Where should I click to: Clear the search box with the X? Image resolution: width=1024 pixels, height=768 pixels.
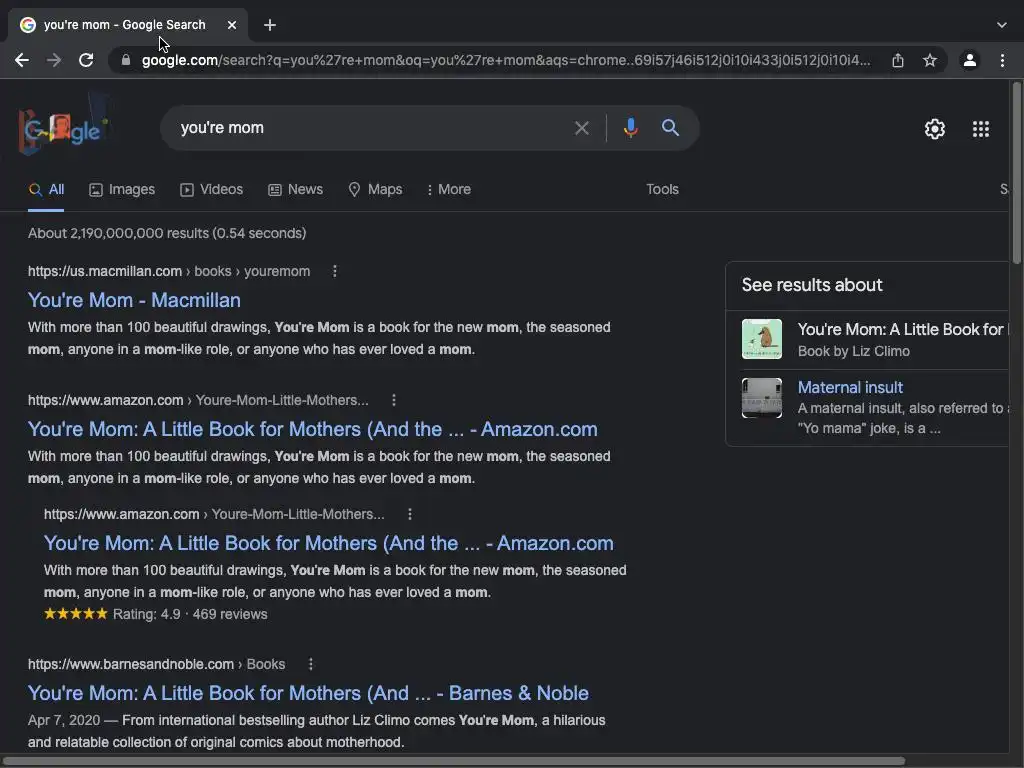(581, 128)
